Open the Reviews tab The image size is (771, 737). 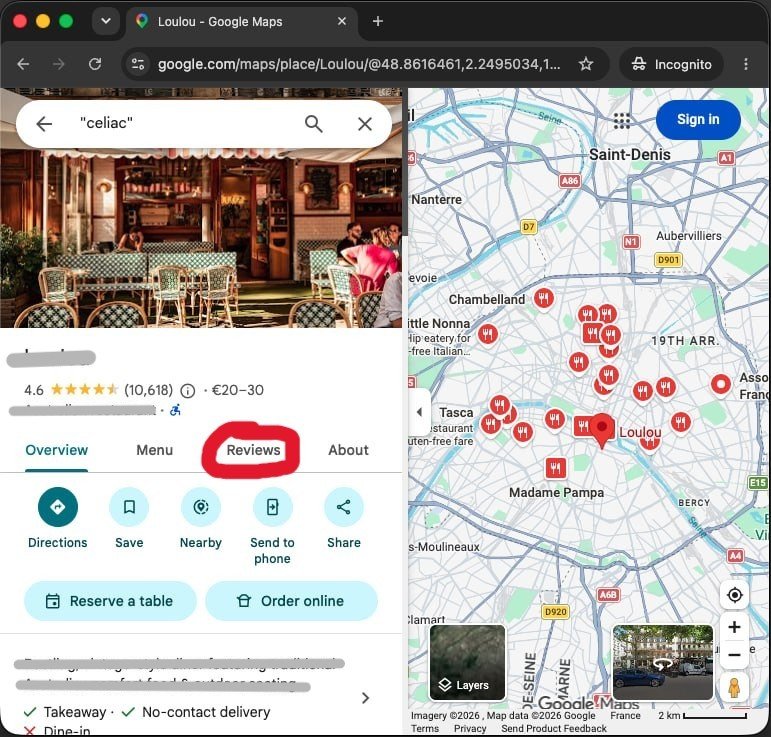tap(253, 450)
